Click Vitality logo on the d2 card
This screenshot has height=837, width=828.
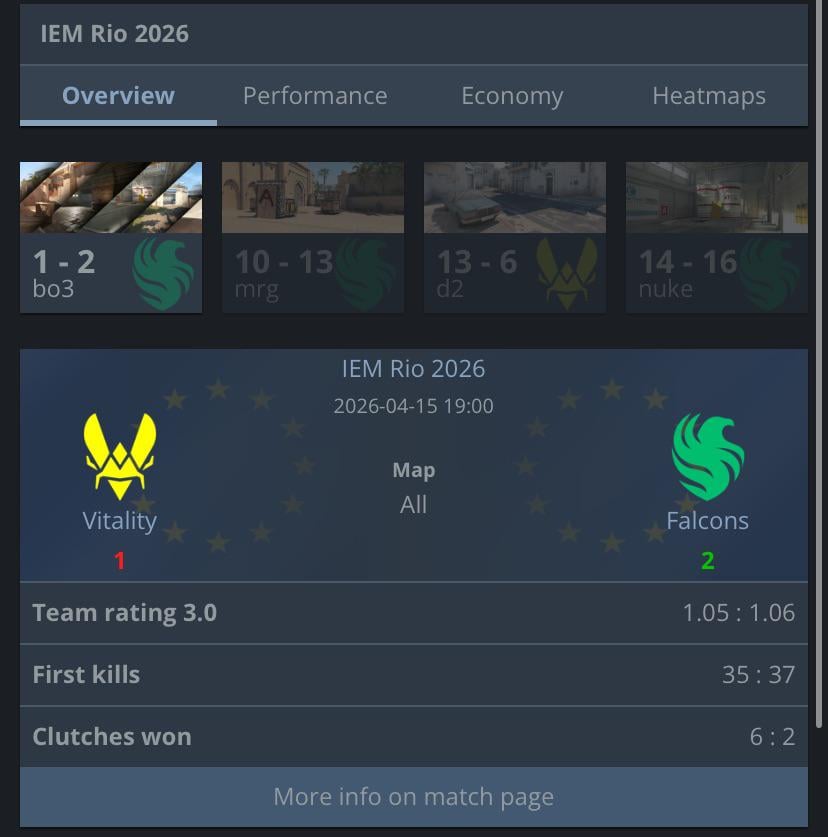[x=567, y=274]
